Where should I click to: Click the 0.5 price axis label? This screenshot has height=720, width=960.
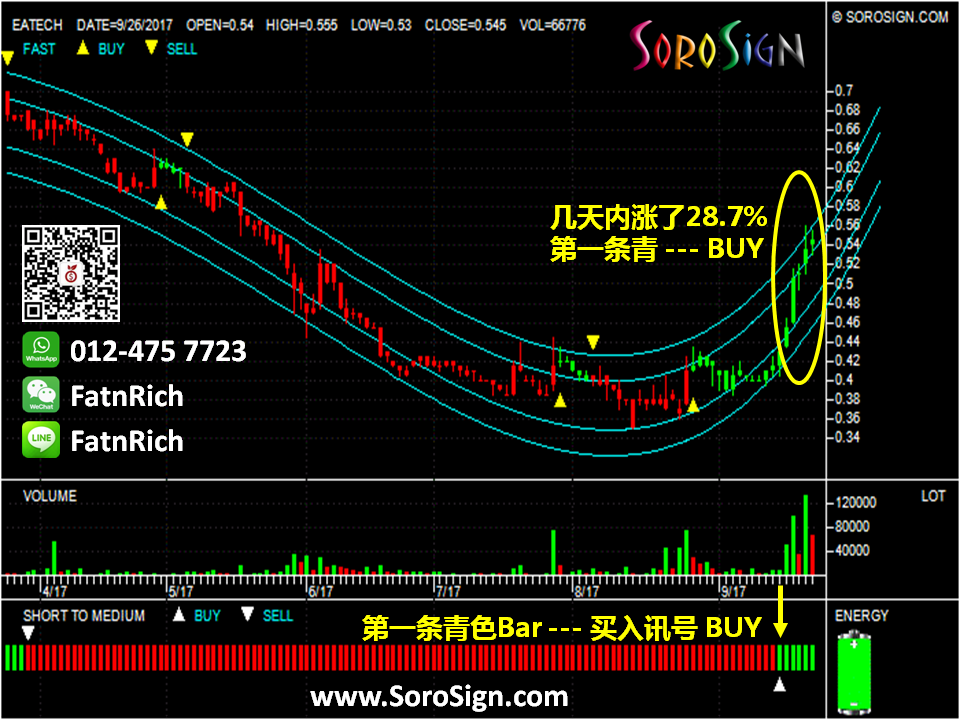844,283
